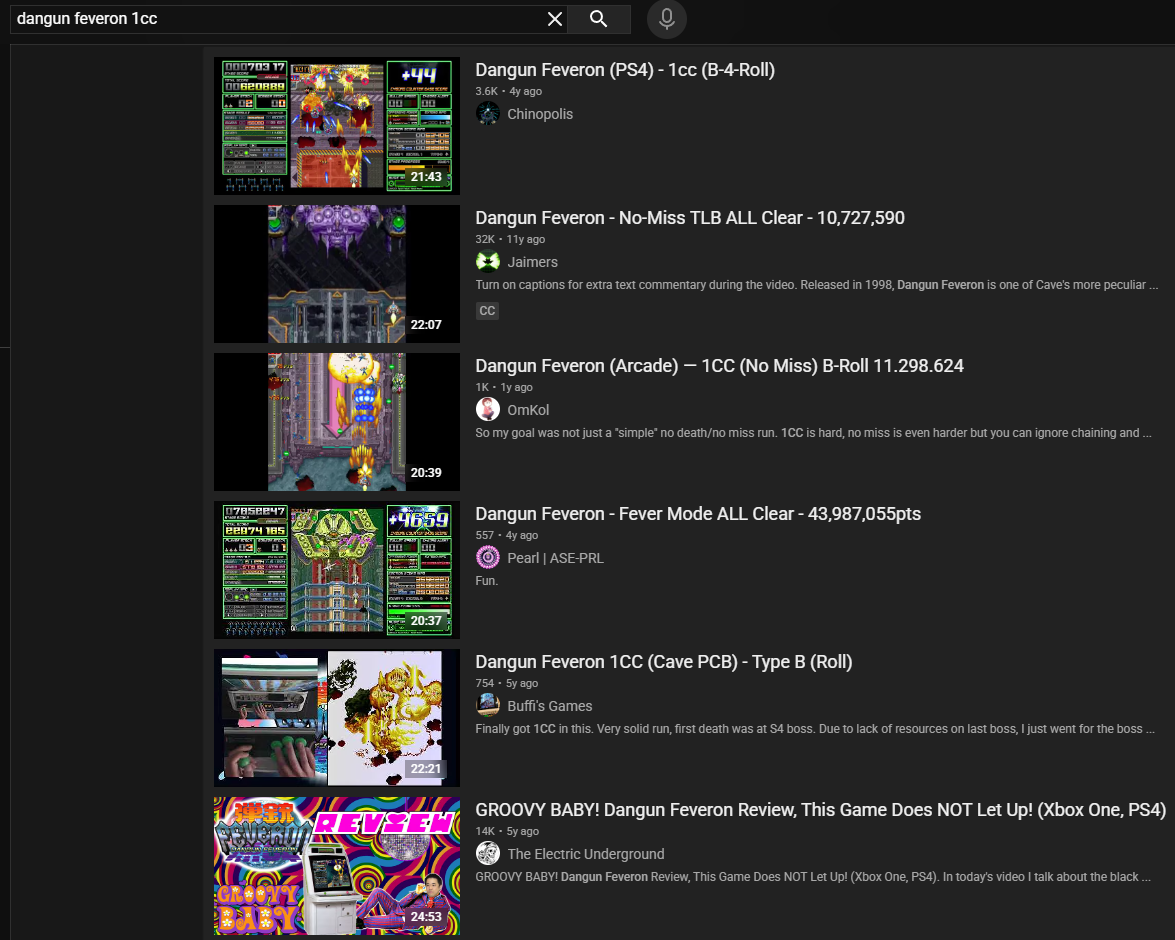Visit the OmKol channel name link
The width and height of the screenshot is (1175, 940).
coord(528,410)
